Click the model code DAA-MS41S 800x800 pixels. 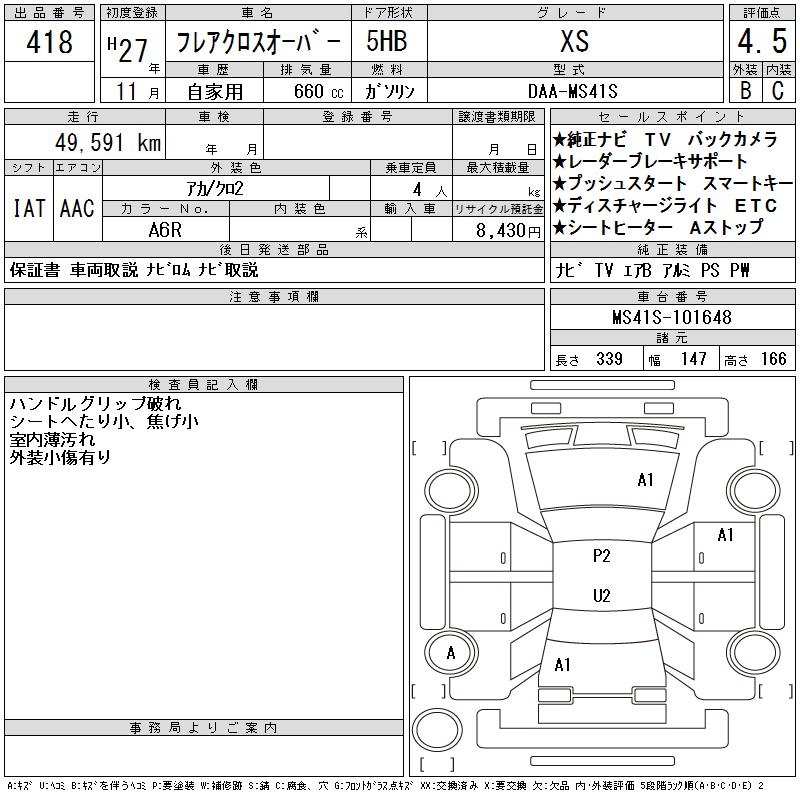point(572,91)
